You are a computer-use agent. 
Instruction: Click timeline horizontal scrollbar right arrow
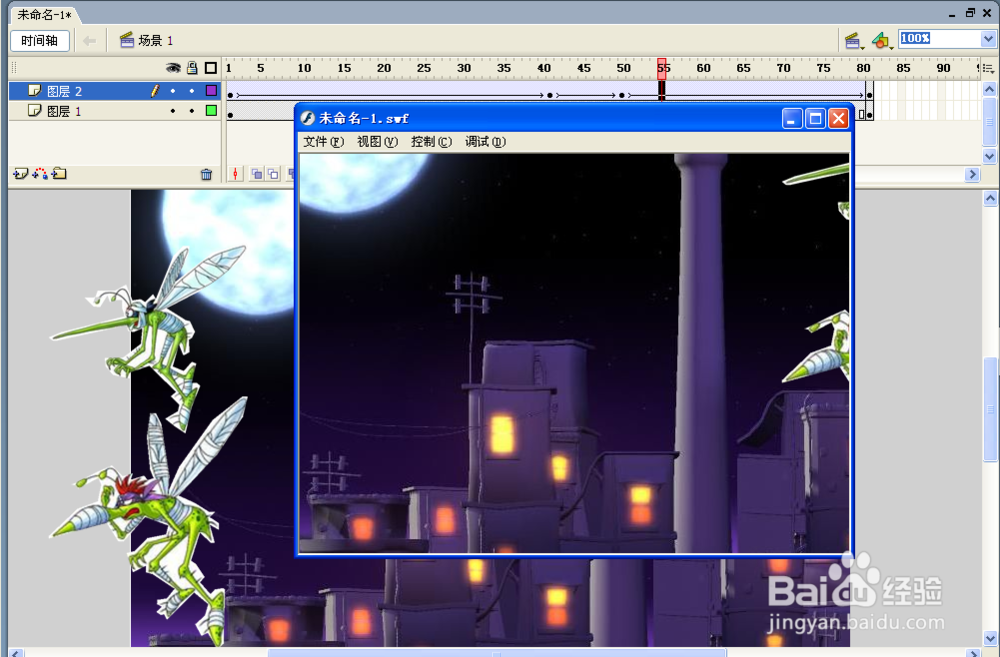coord(972,174)
